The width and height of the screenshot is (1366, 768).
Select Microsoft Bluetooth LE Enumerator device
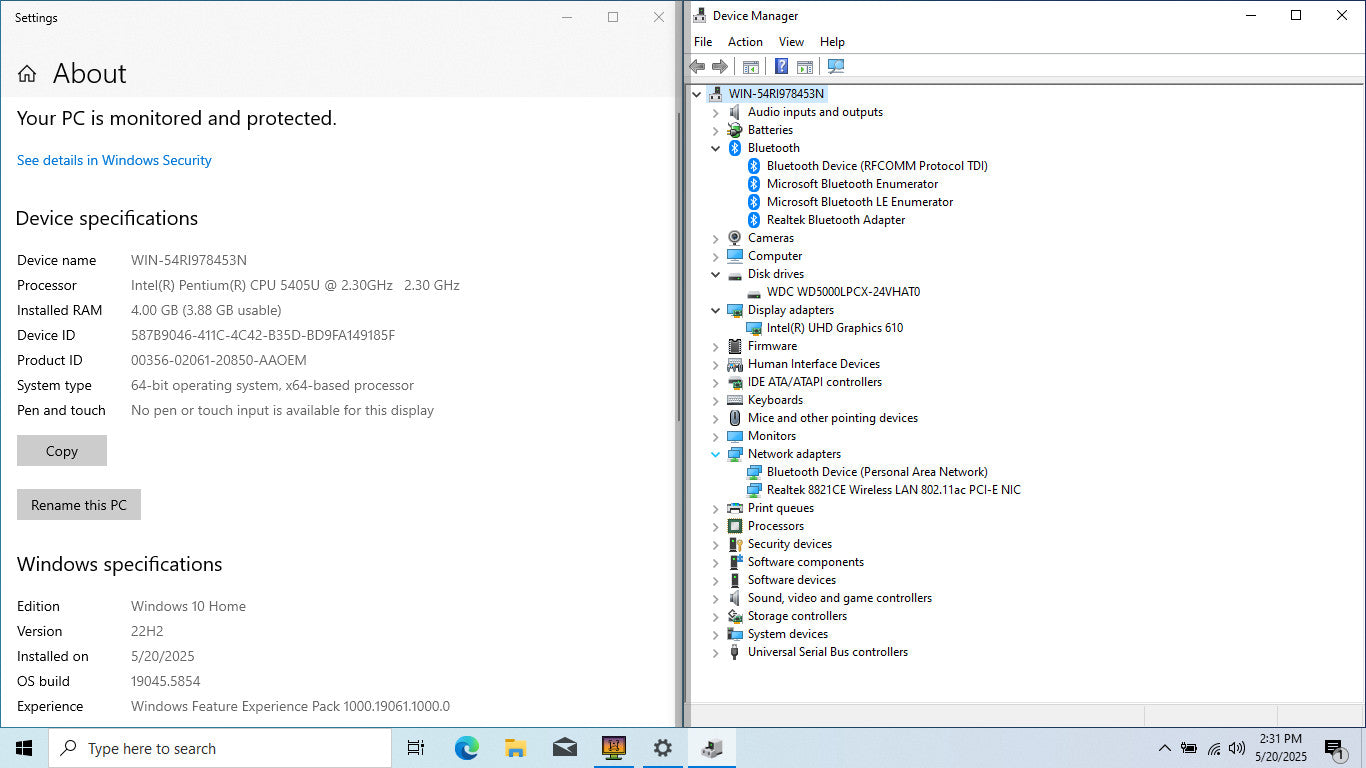[860, 202]
